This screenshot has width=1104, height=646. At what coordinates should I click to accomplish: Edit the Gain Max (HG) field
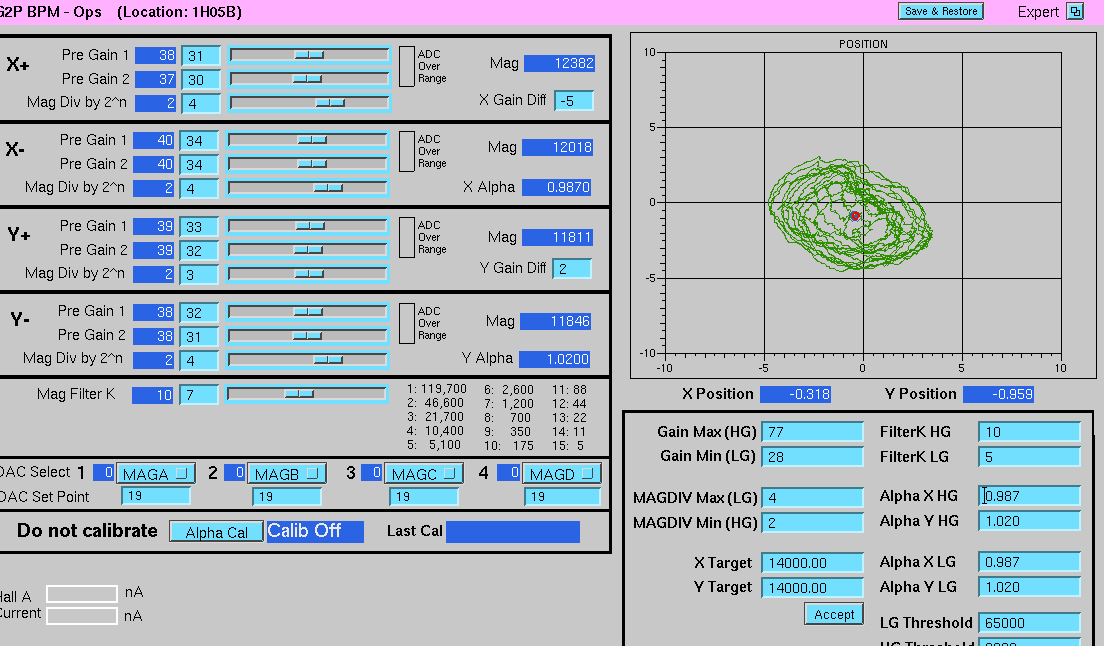coord(813,431)
